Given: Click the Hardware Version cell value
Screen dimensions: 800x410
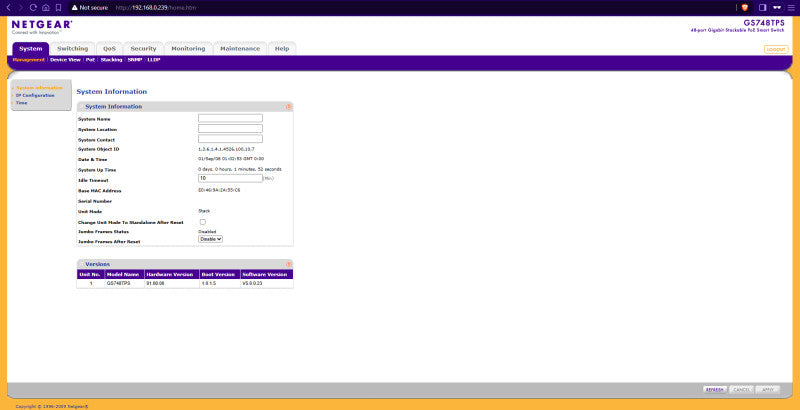Looking at the screenshot, I should [x=155, y=283].
